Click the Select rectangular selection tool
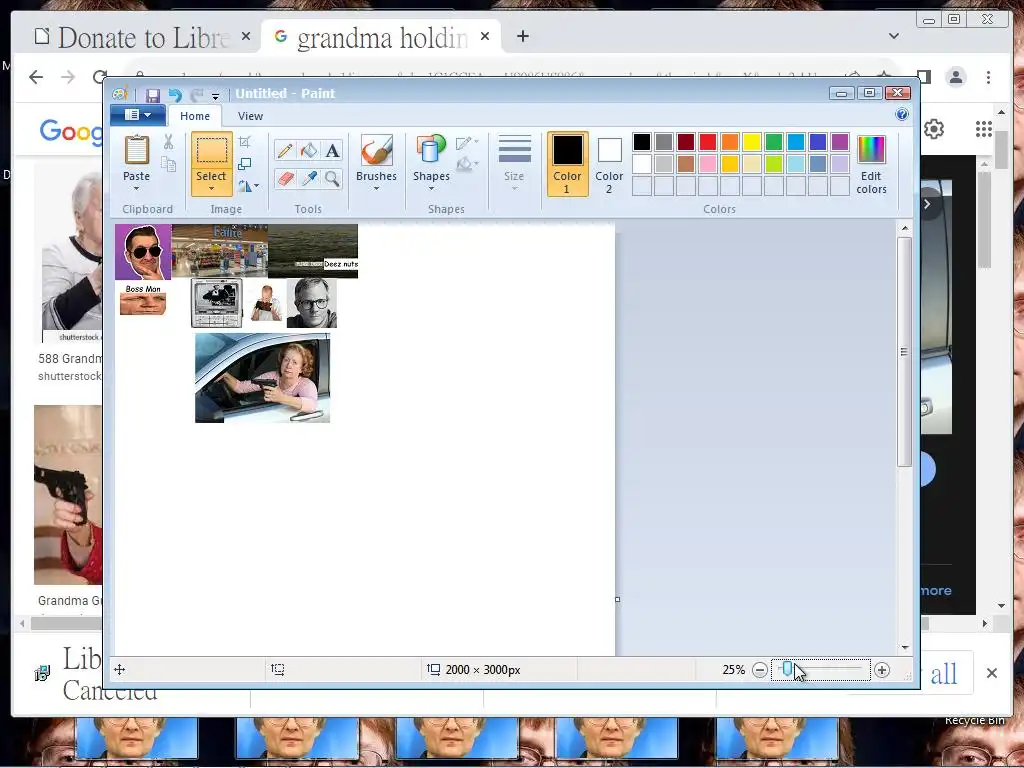This screenshot has width=1024, height=768. 212,151
